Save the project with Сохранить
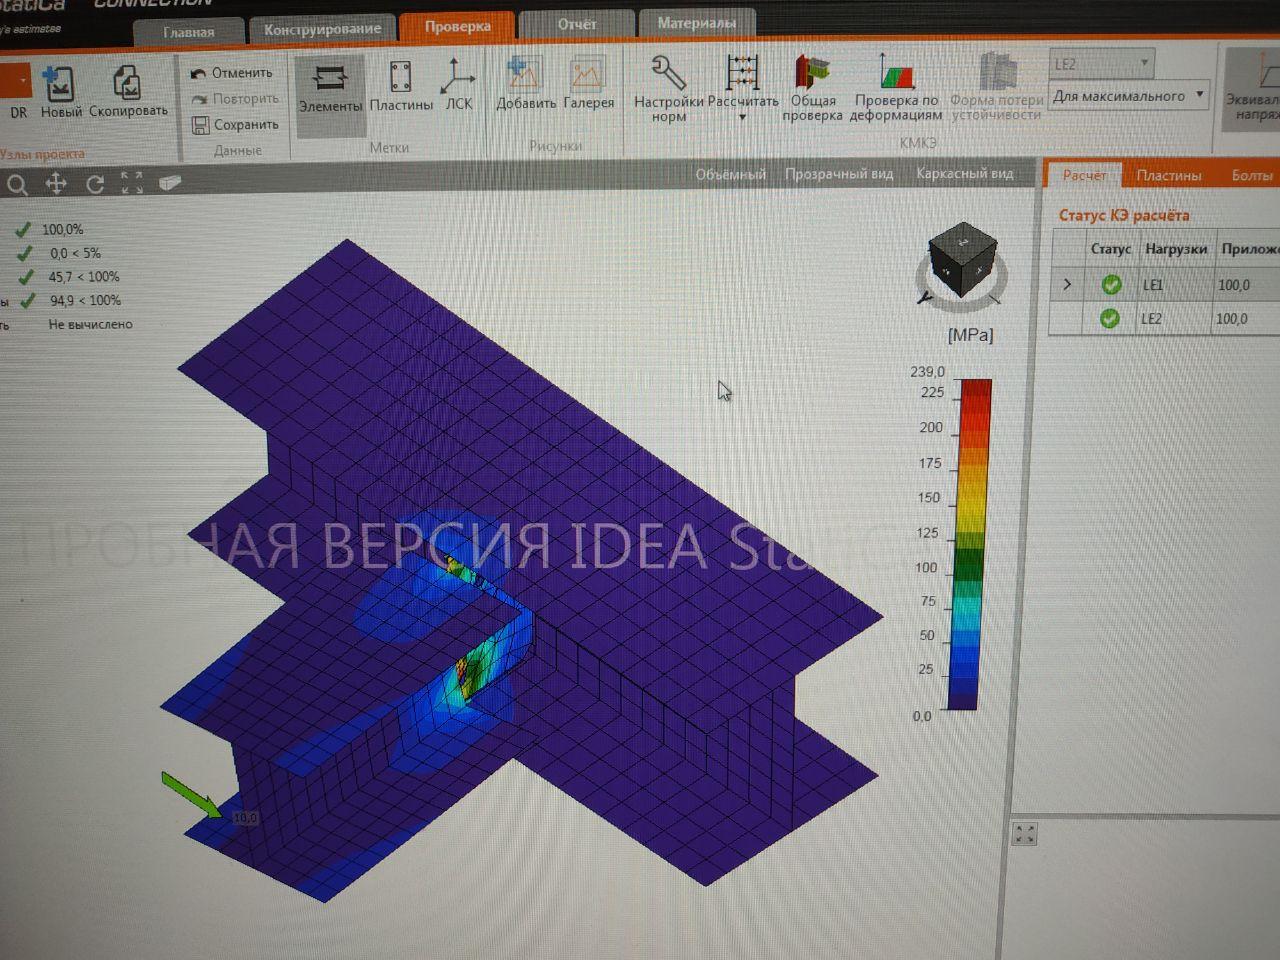1280x960 pixels. pyautogui.click(x=235, y=125)
